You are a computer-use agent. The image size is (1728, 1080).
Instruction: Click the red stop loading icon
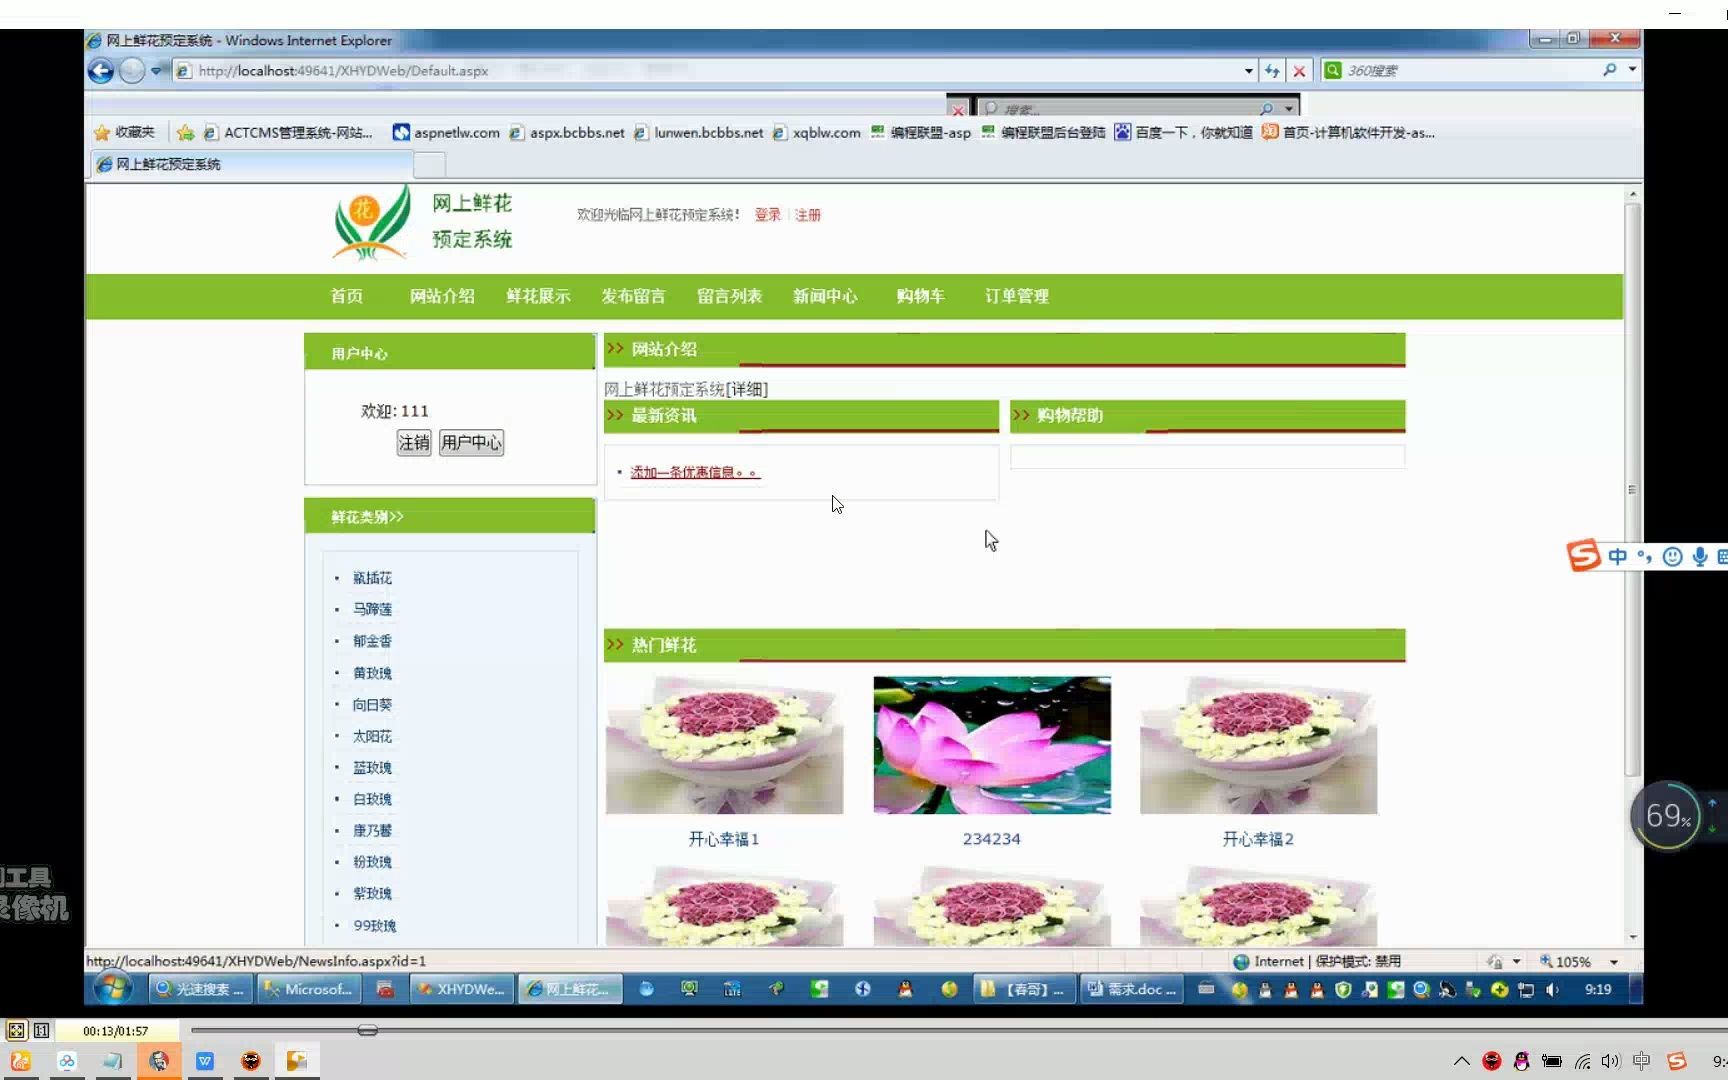tap(1299, 71)
